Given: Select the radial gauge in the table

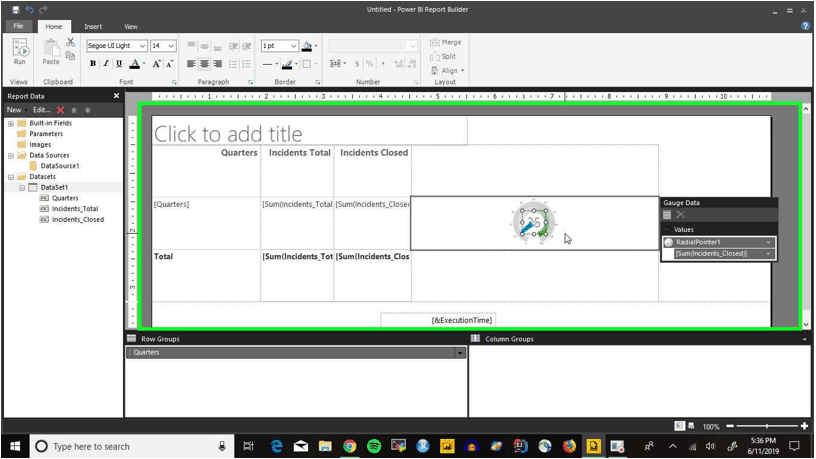Looking at the screenshot, I should point(534,223).
